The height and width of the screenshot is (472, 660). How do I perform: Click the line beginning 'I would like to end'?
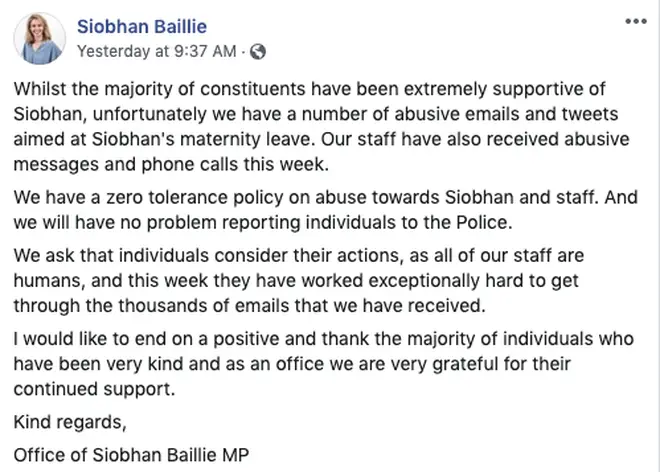[323, 339]
